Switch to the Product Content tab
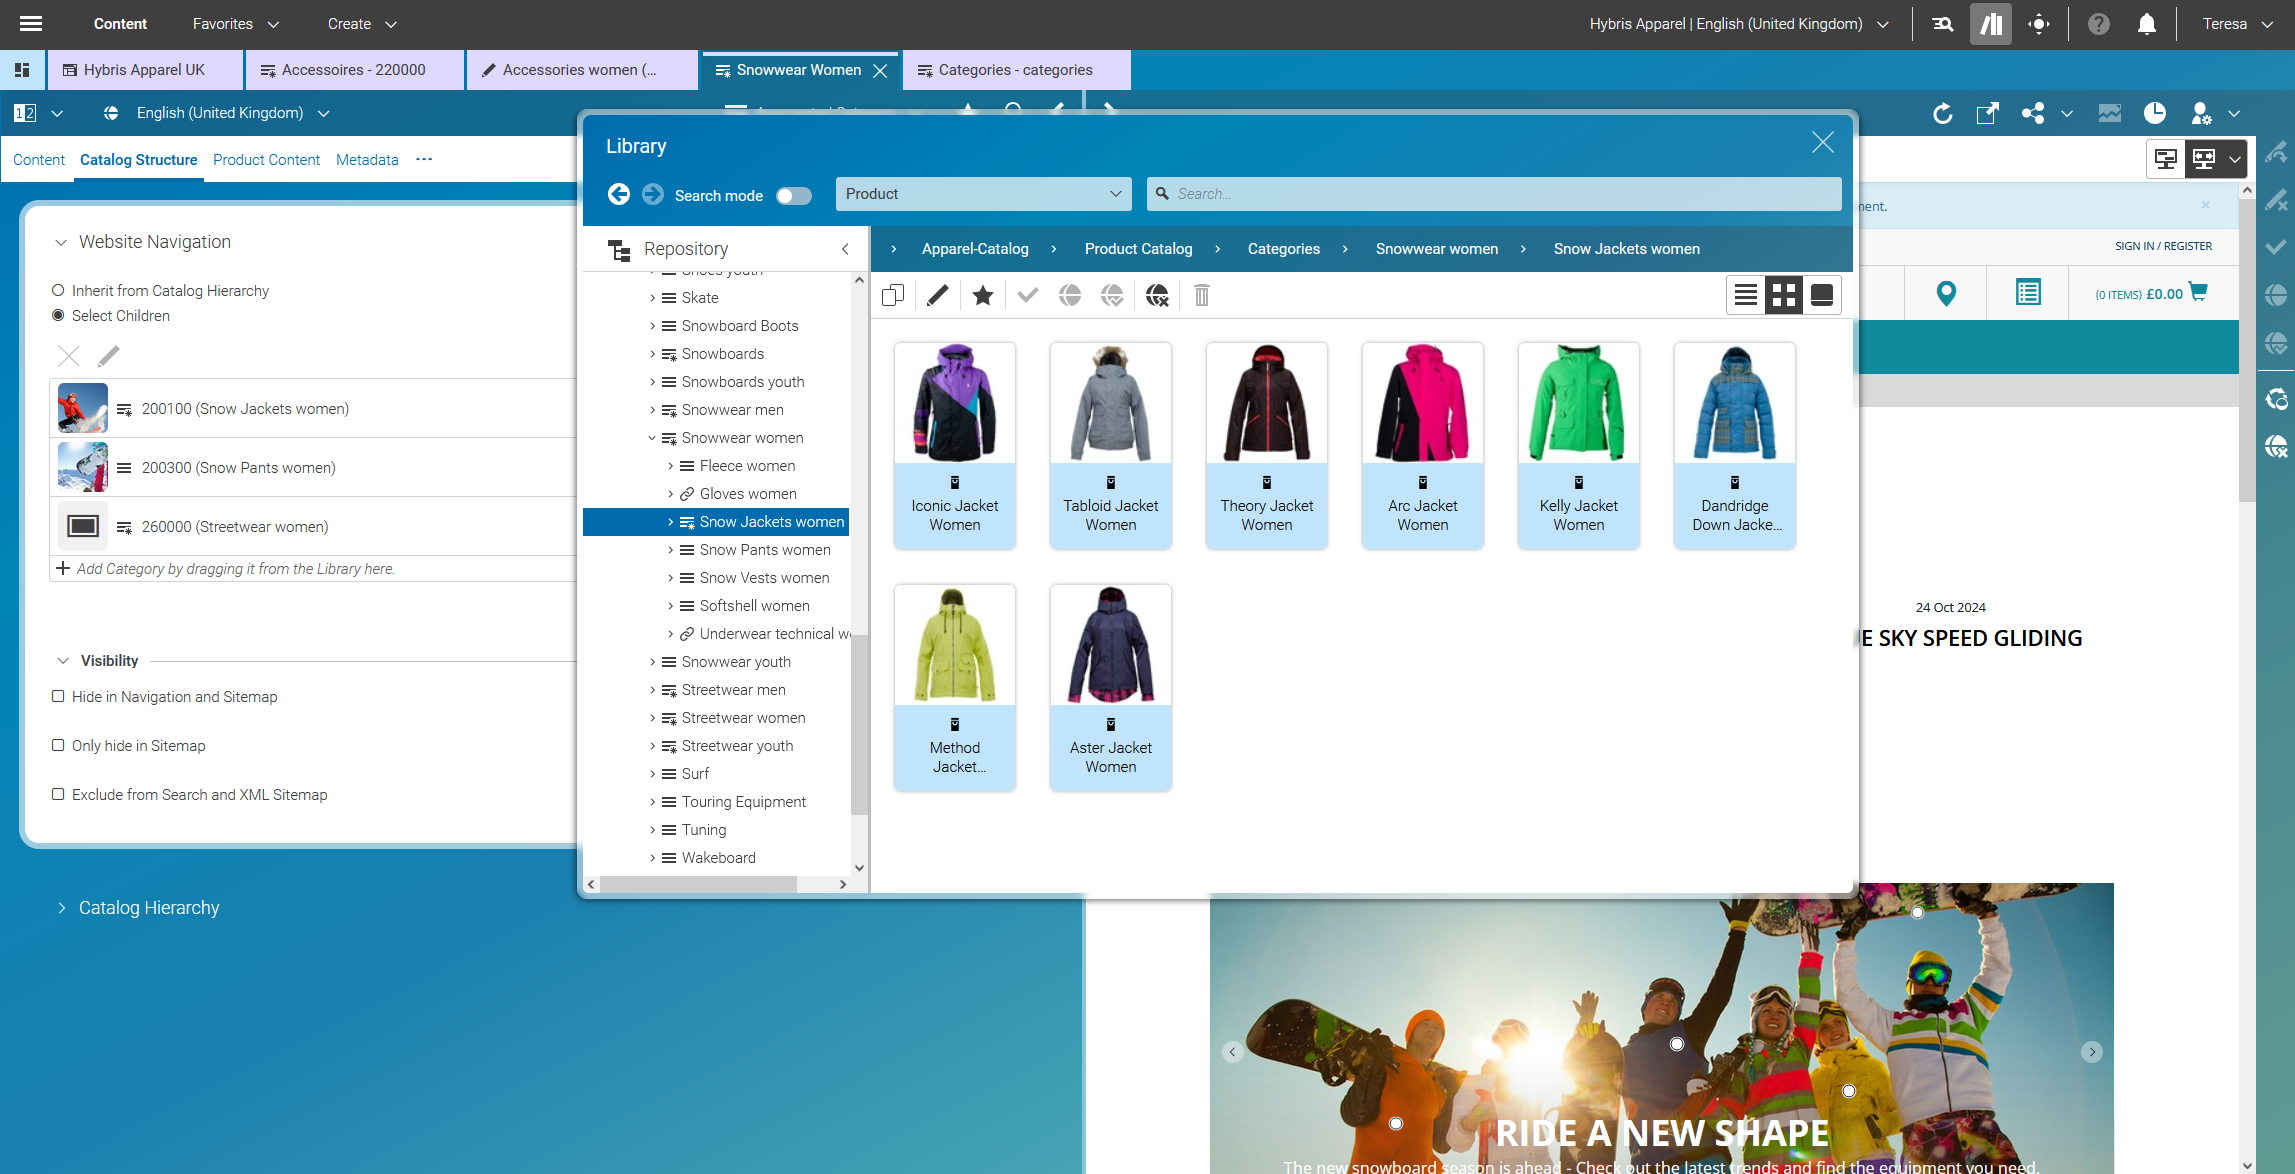Image resolution: width=2295 pixels, height=1174 pixels. [x=266, y=160]
